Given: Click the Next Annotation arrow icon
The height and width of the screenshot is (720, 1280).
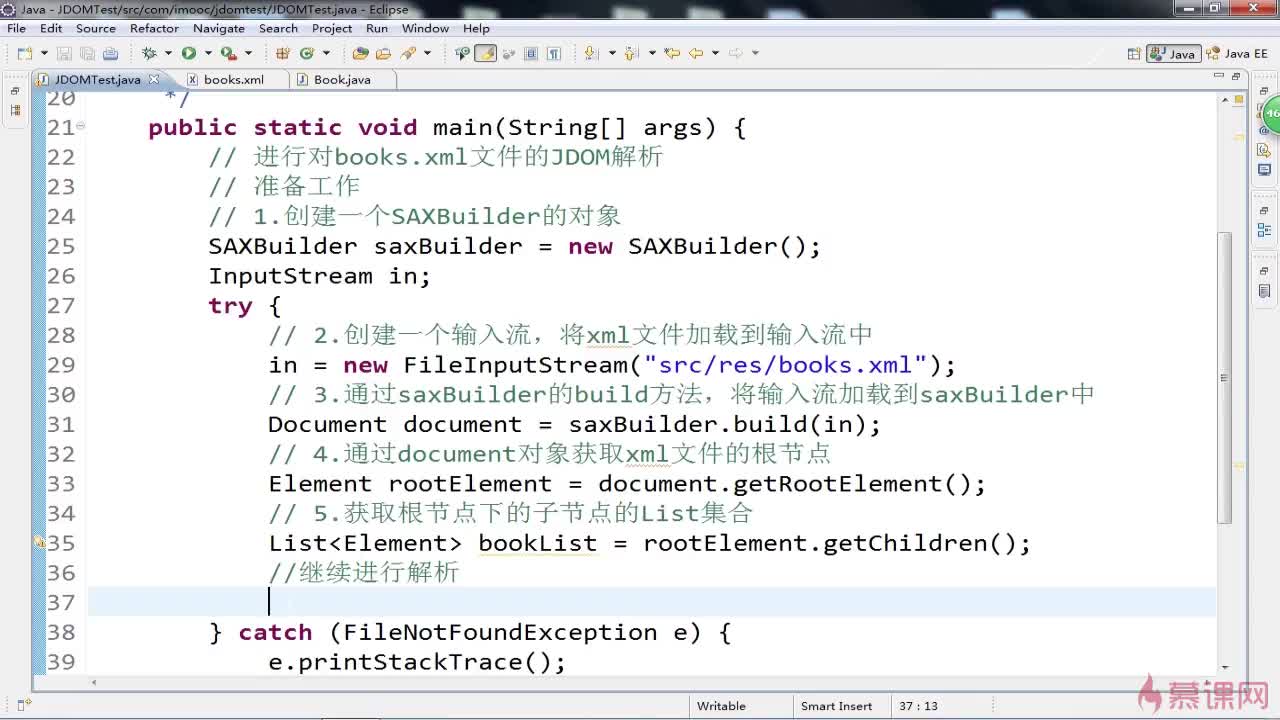Looking at the screenshot, I should pos(591,53).
